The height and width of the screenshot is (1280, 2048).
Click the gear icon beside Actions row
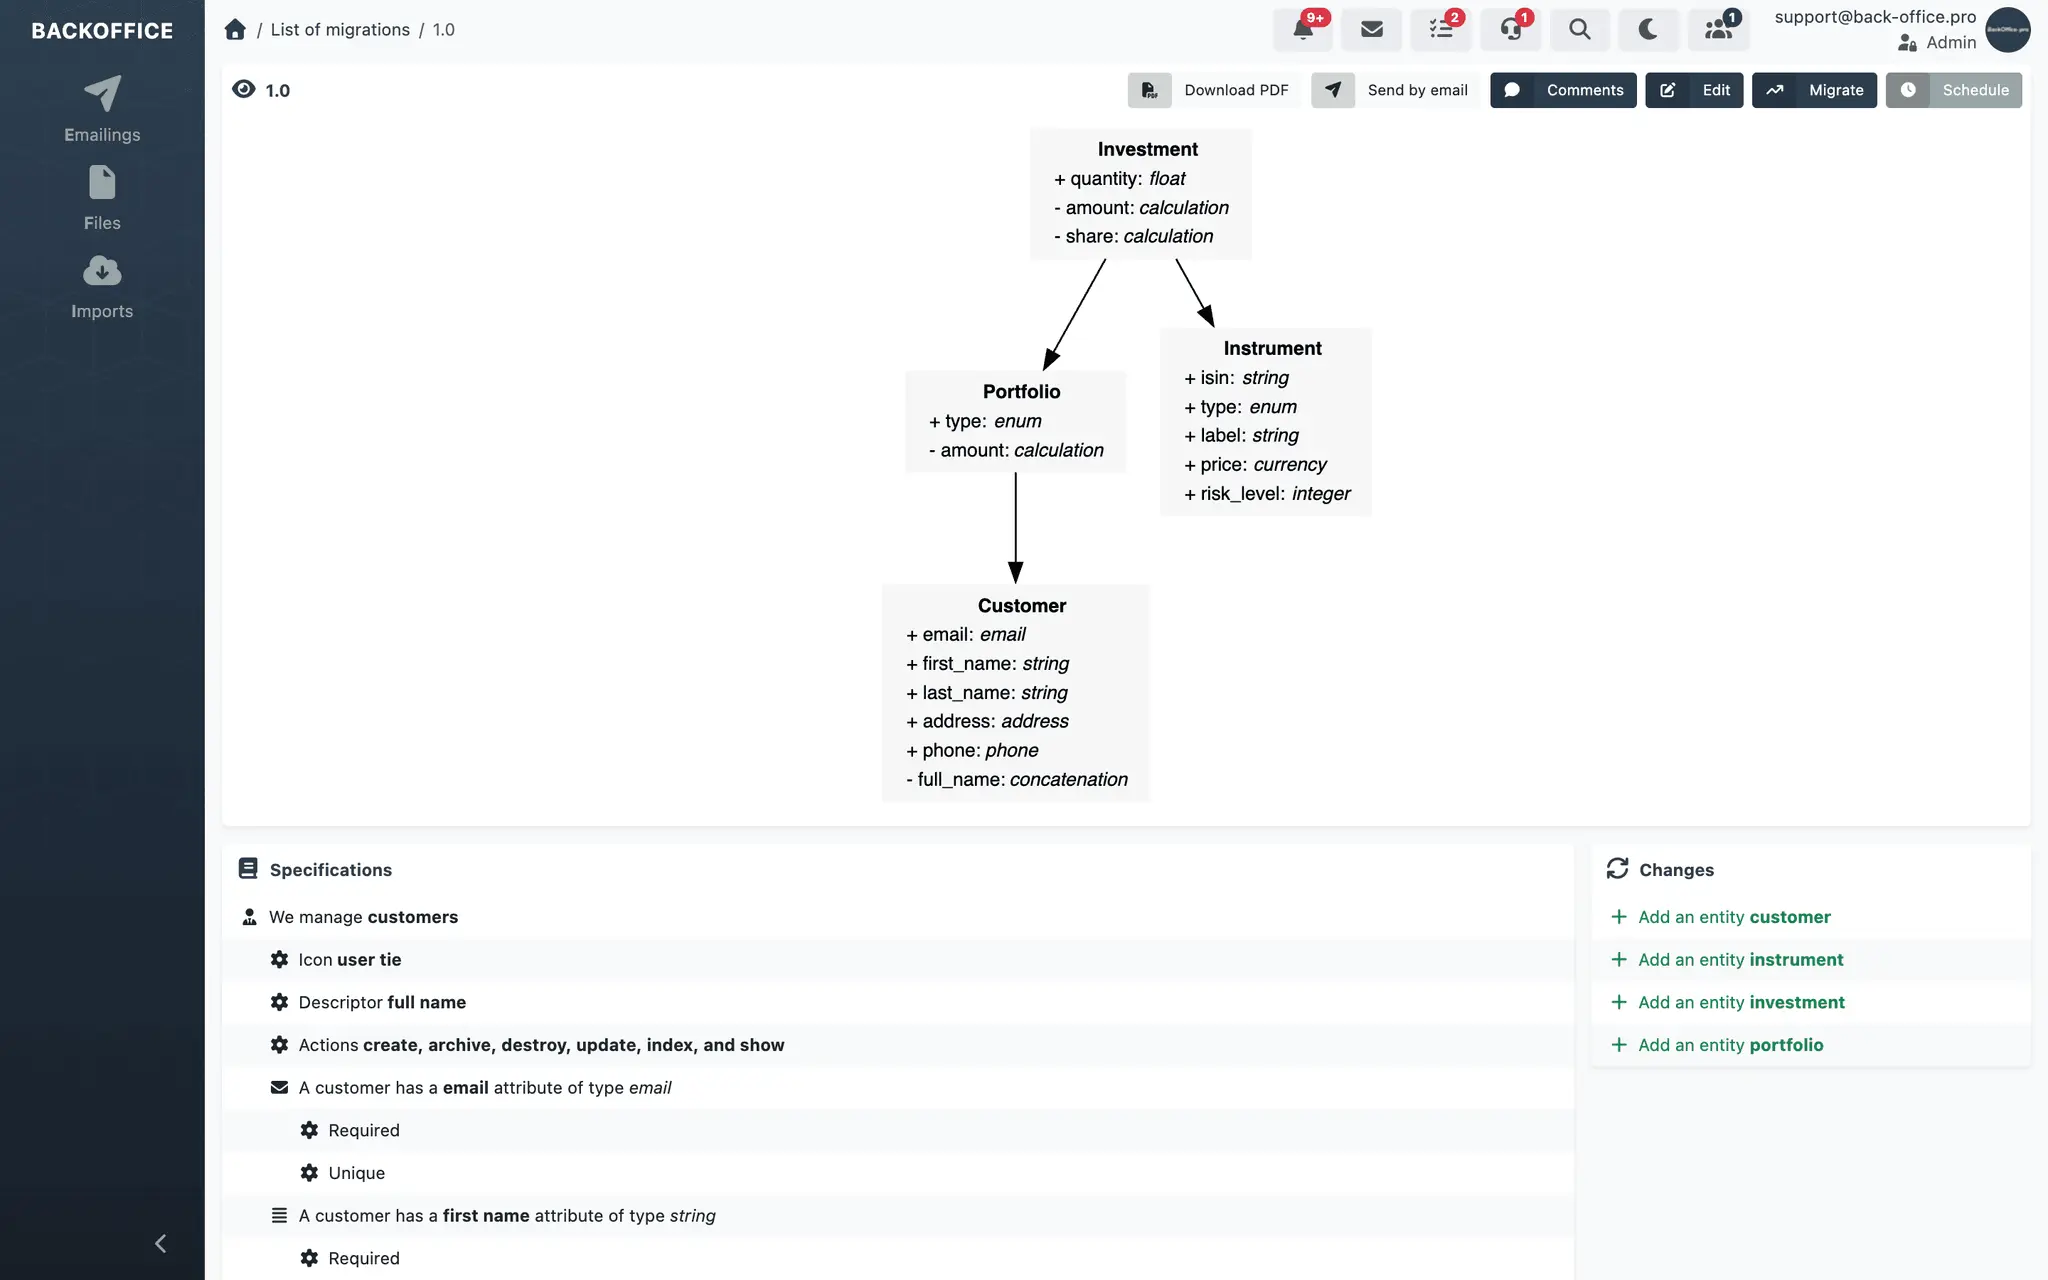point(279,1044)
